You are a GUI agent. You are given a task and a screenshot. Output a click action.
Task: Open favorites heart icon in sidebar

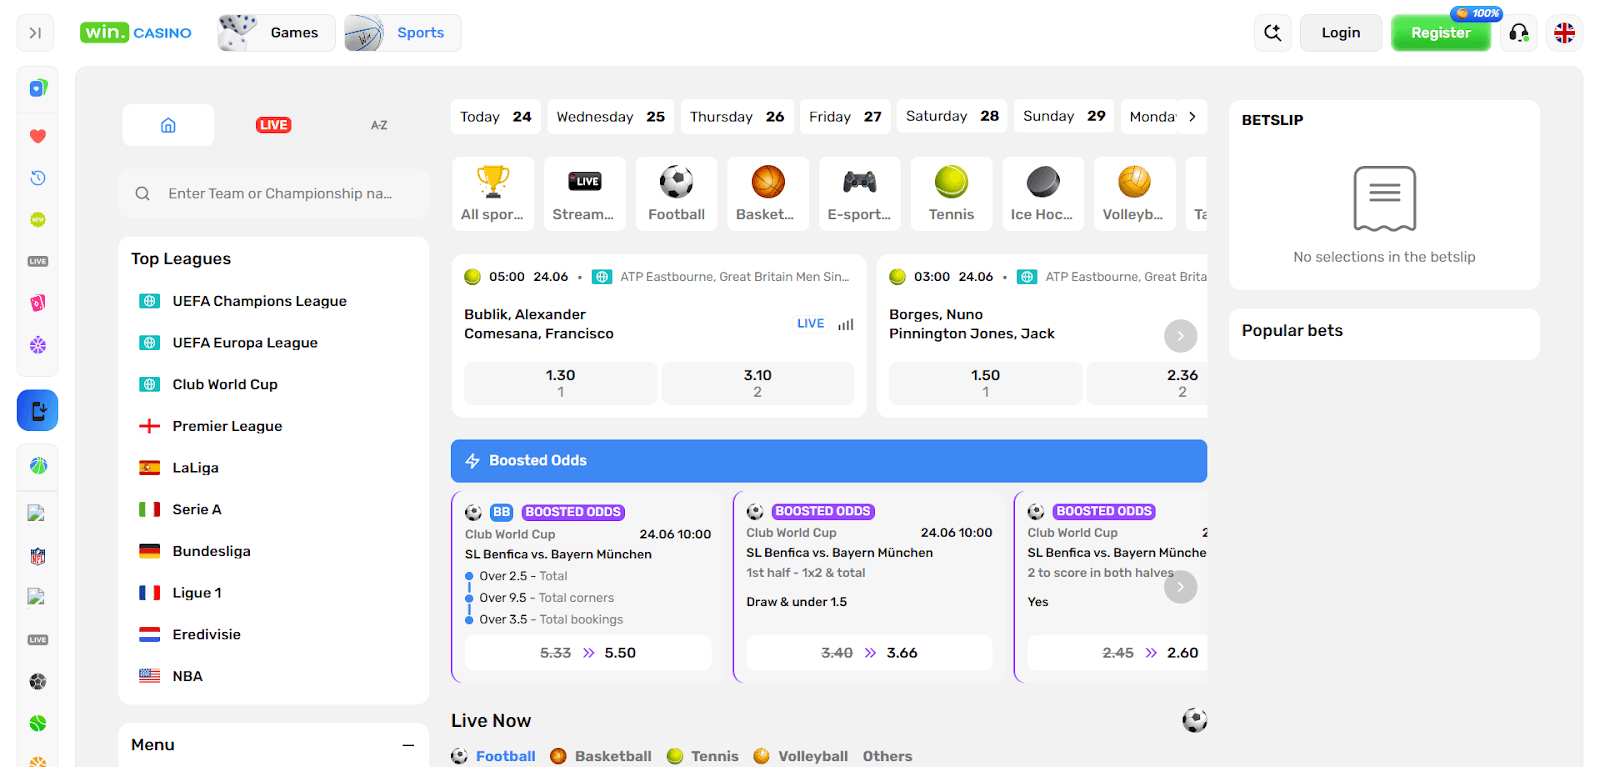click(38, 136)
